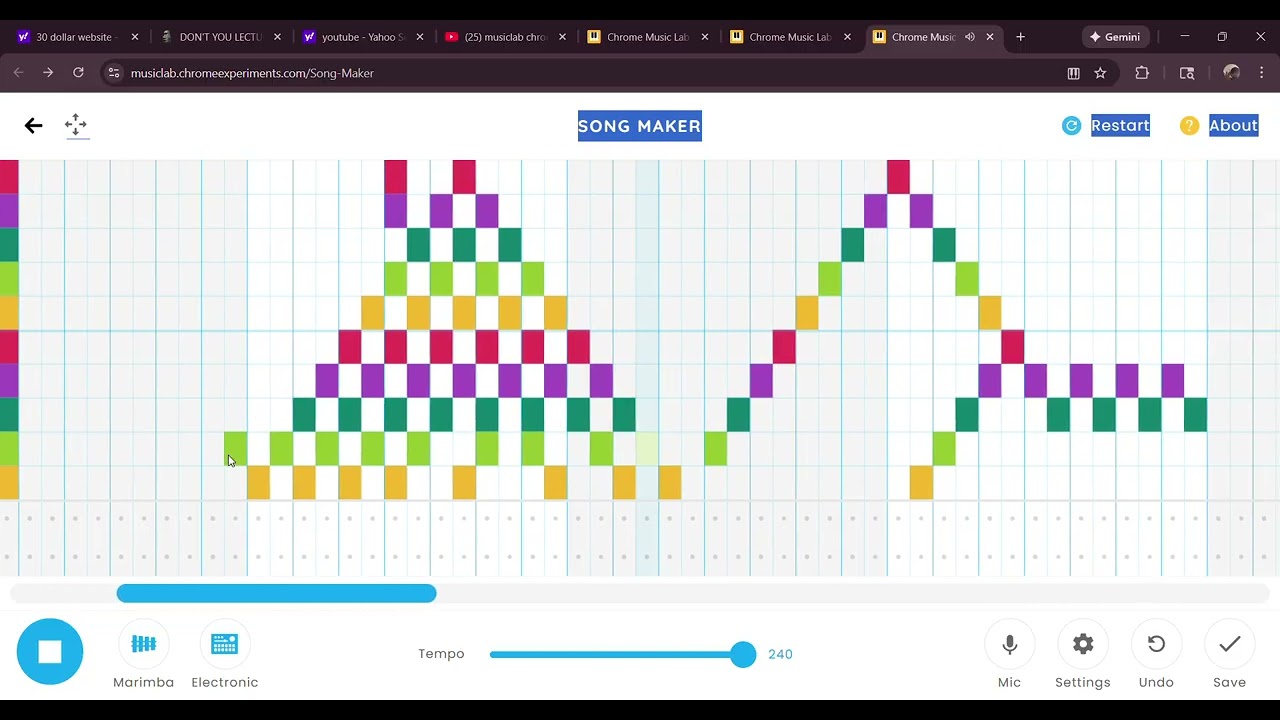Toggle the lone yellow note below the right descent
Screen dimensions: 1280x720
tap(921, 482)
